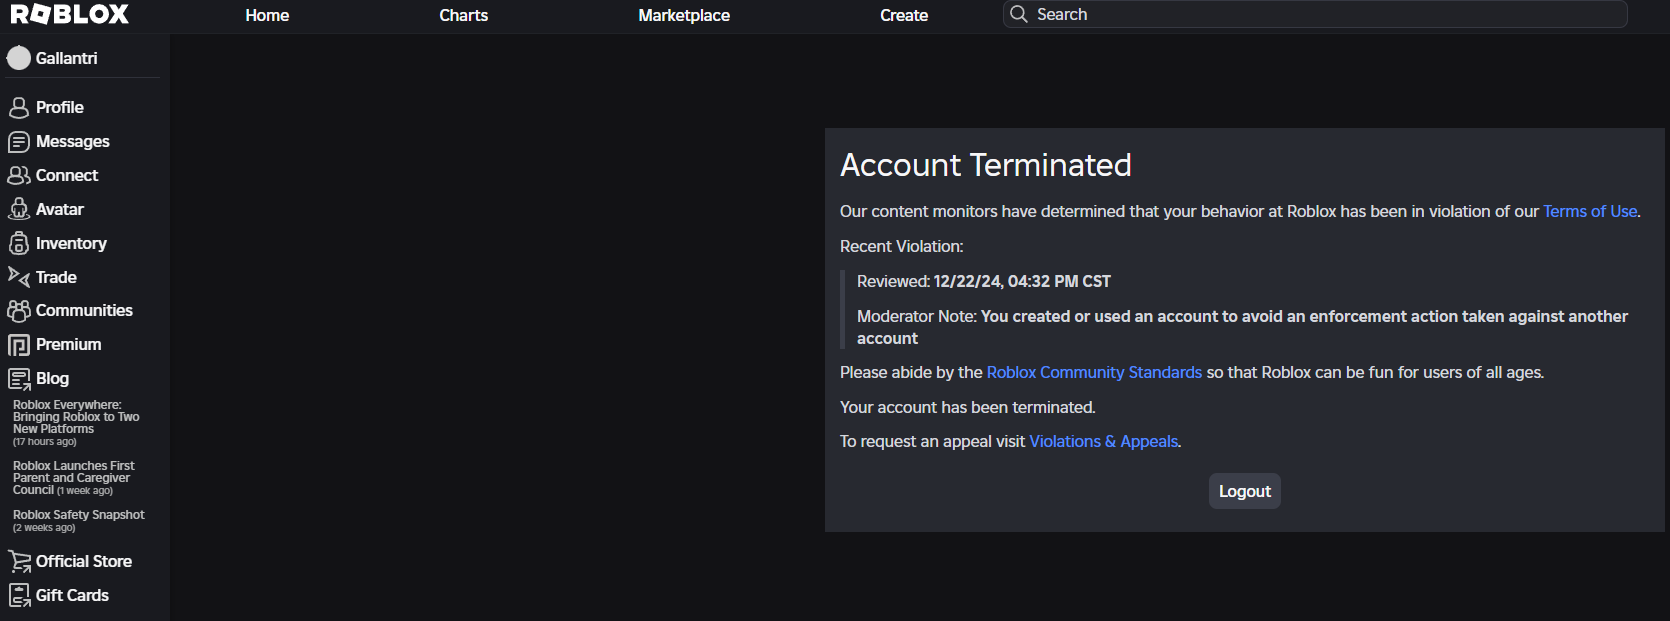Open the Terms of Use link
Viewport: 1670px width, 621px height.
(1590, 212)
